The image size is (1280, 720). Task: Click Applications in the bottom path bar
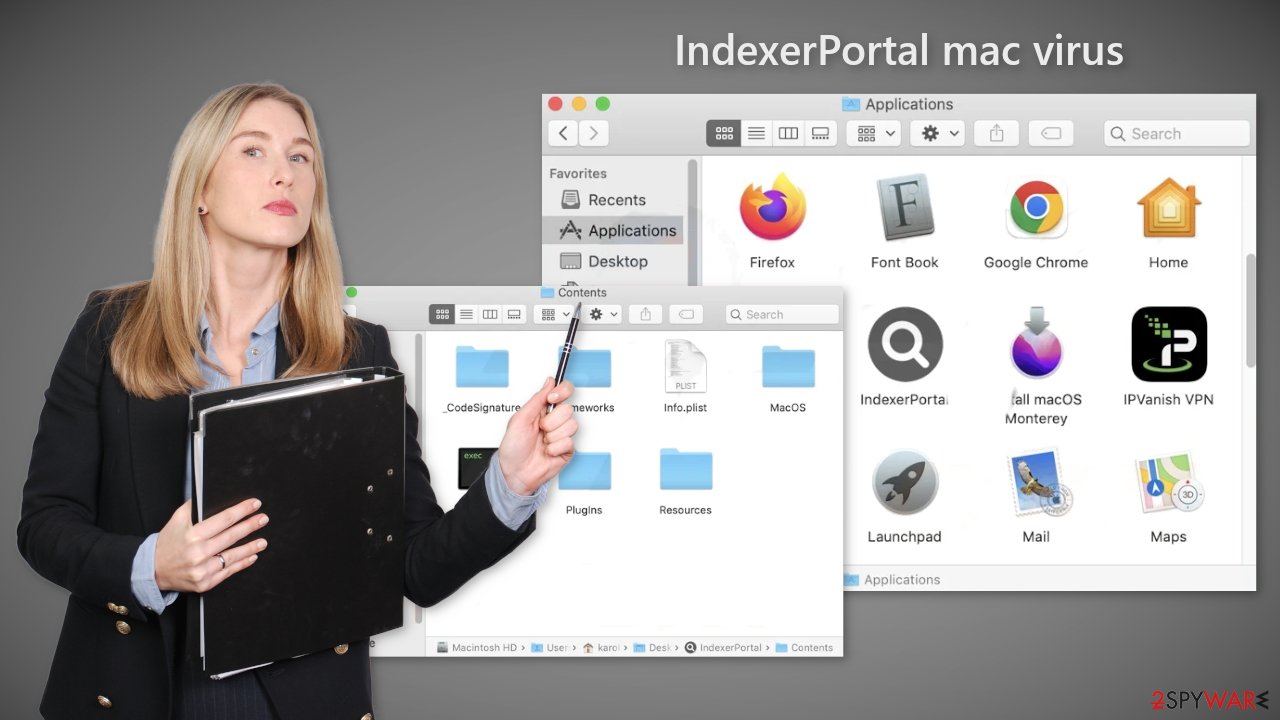coord(892,579)
